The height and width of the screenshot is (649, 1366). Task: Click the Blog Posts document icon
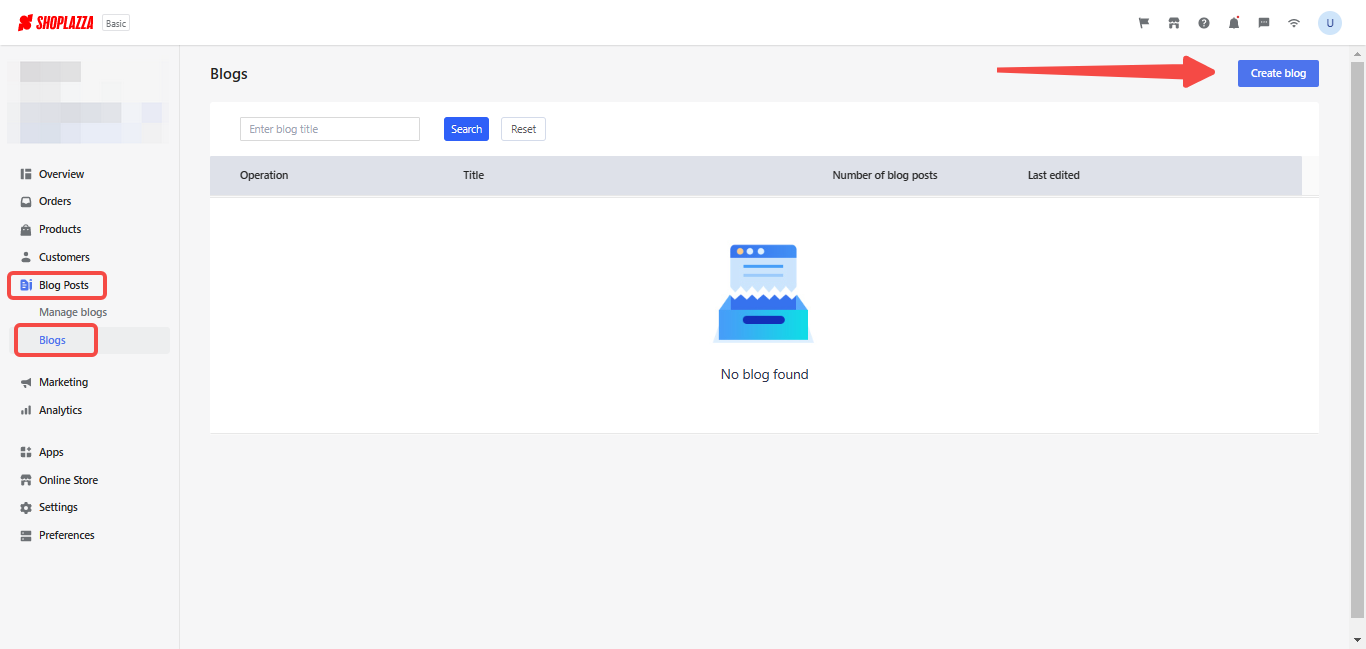(x=26, y=285)
